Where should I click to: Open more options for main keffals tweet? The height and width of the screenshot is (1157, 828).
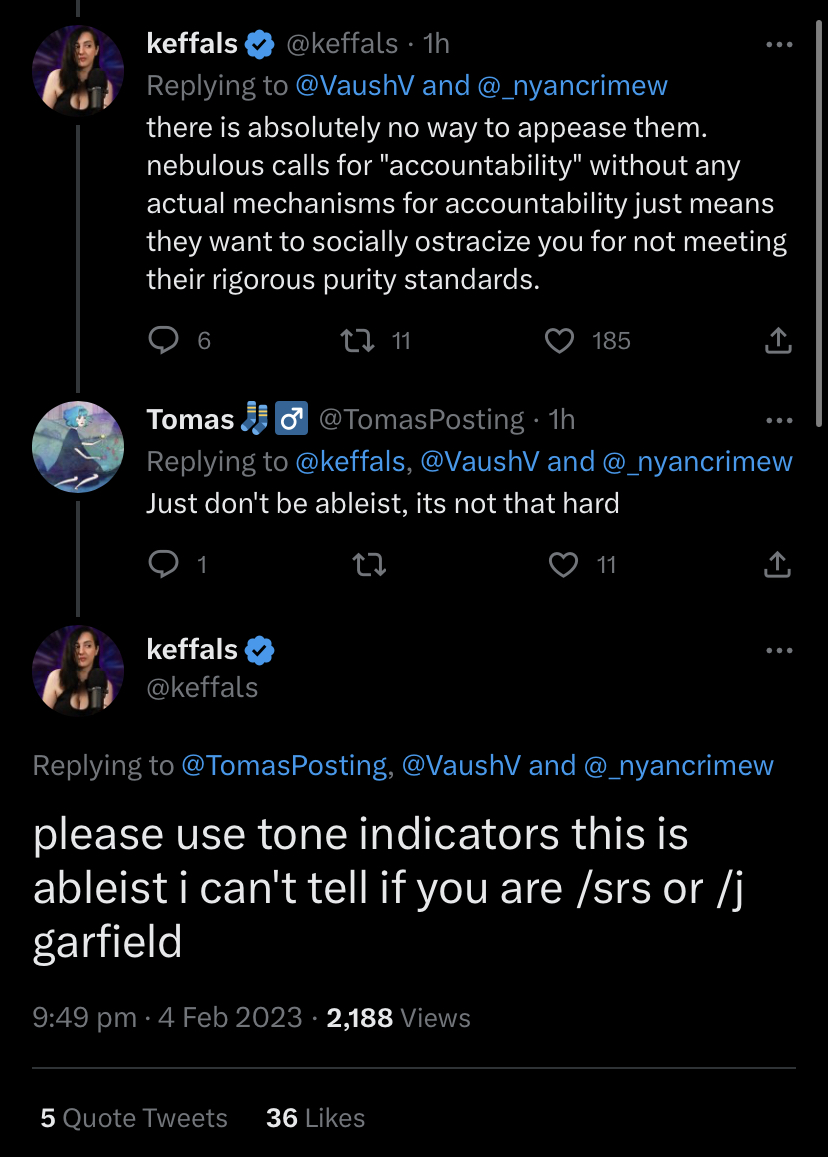779,650
